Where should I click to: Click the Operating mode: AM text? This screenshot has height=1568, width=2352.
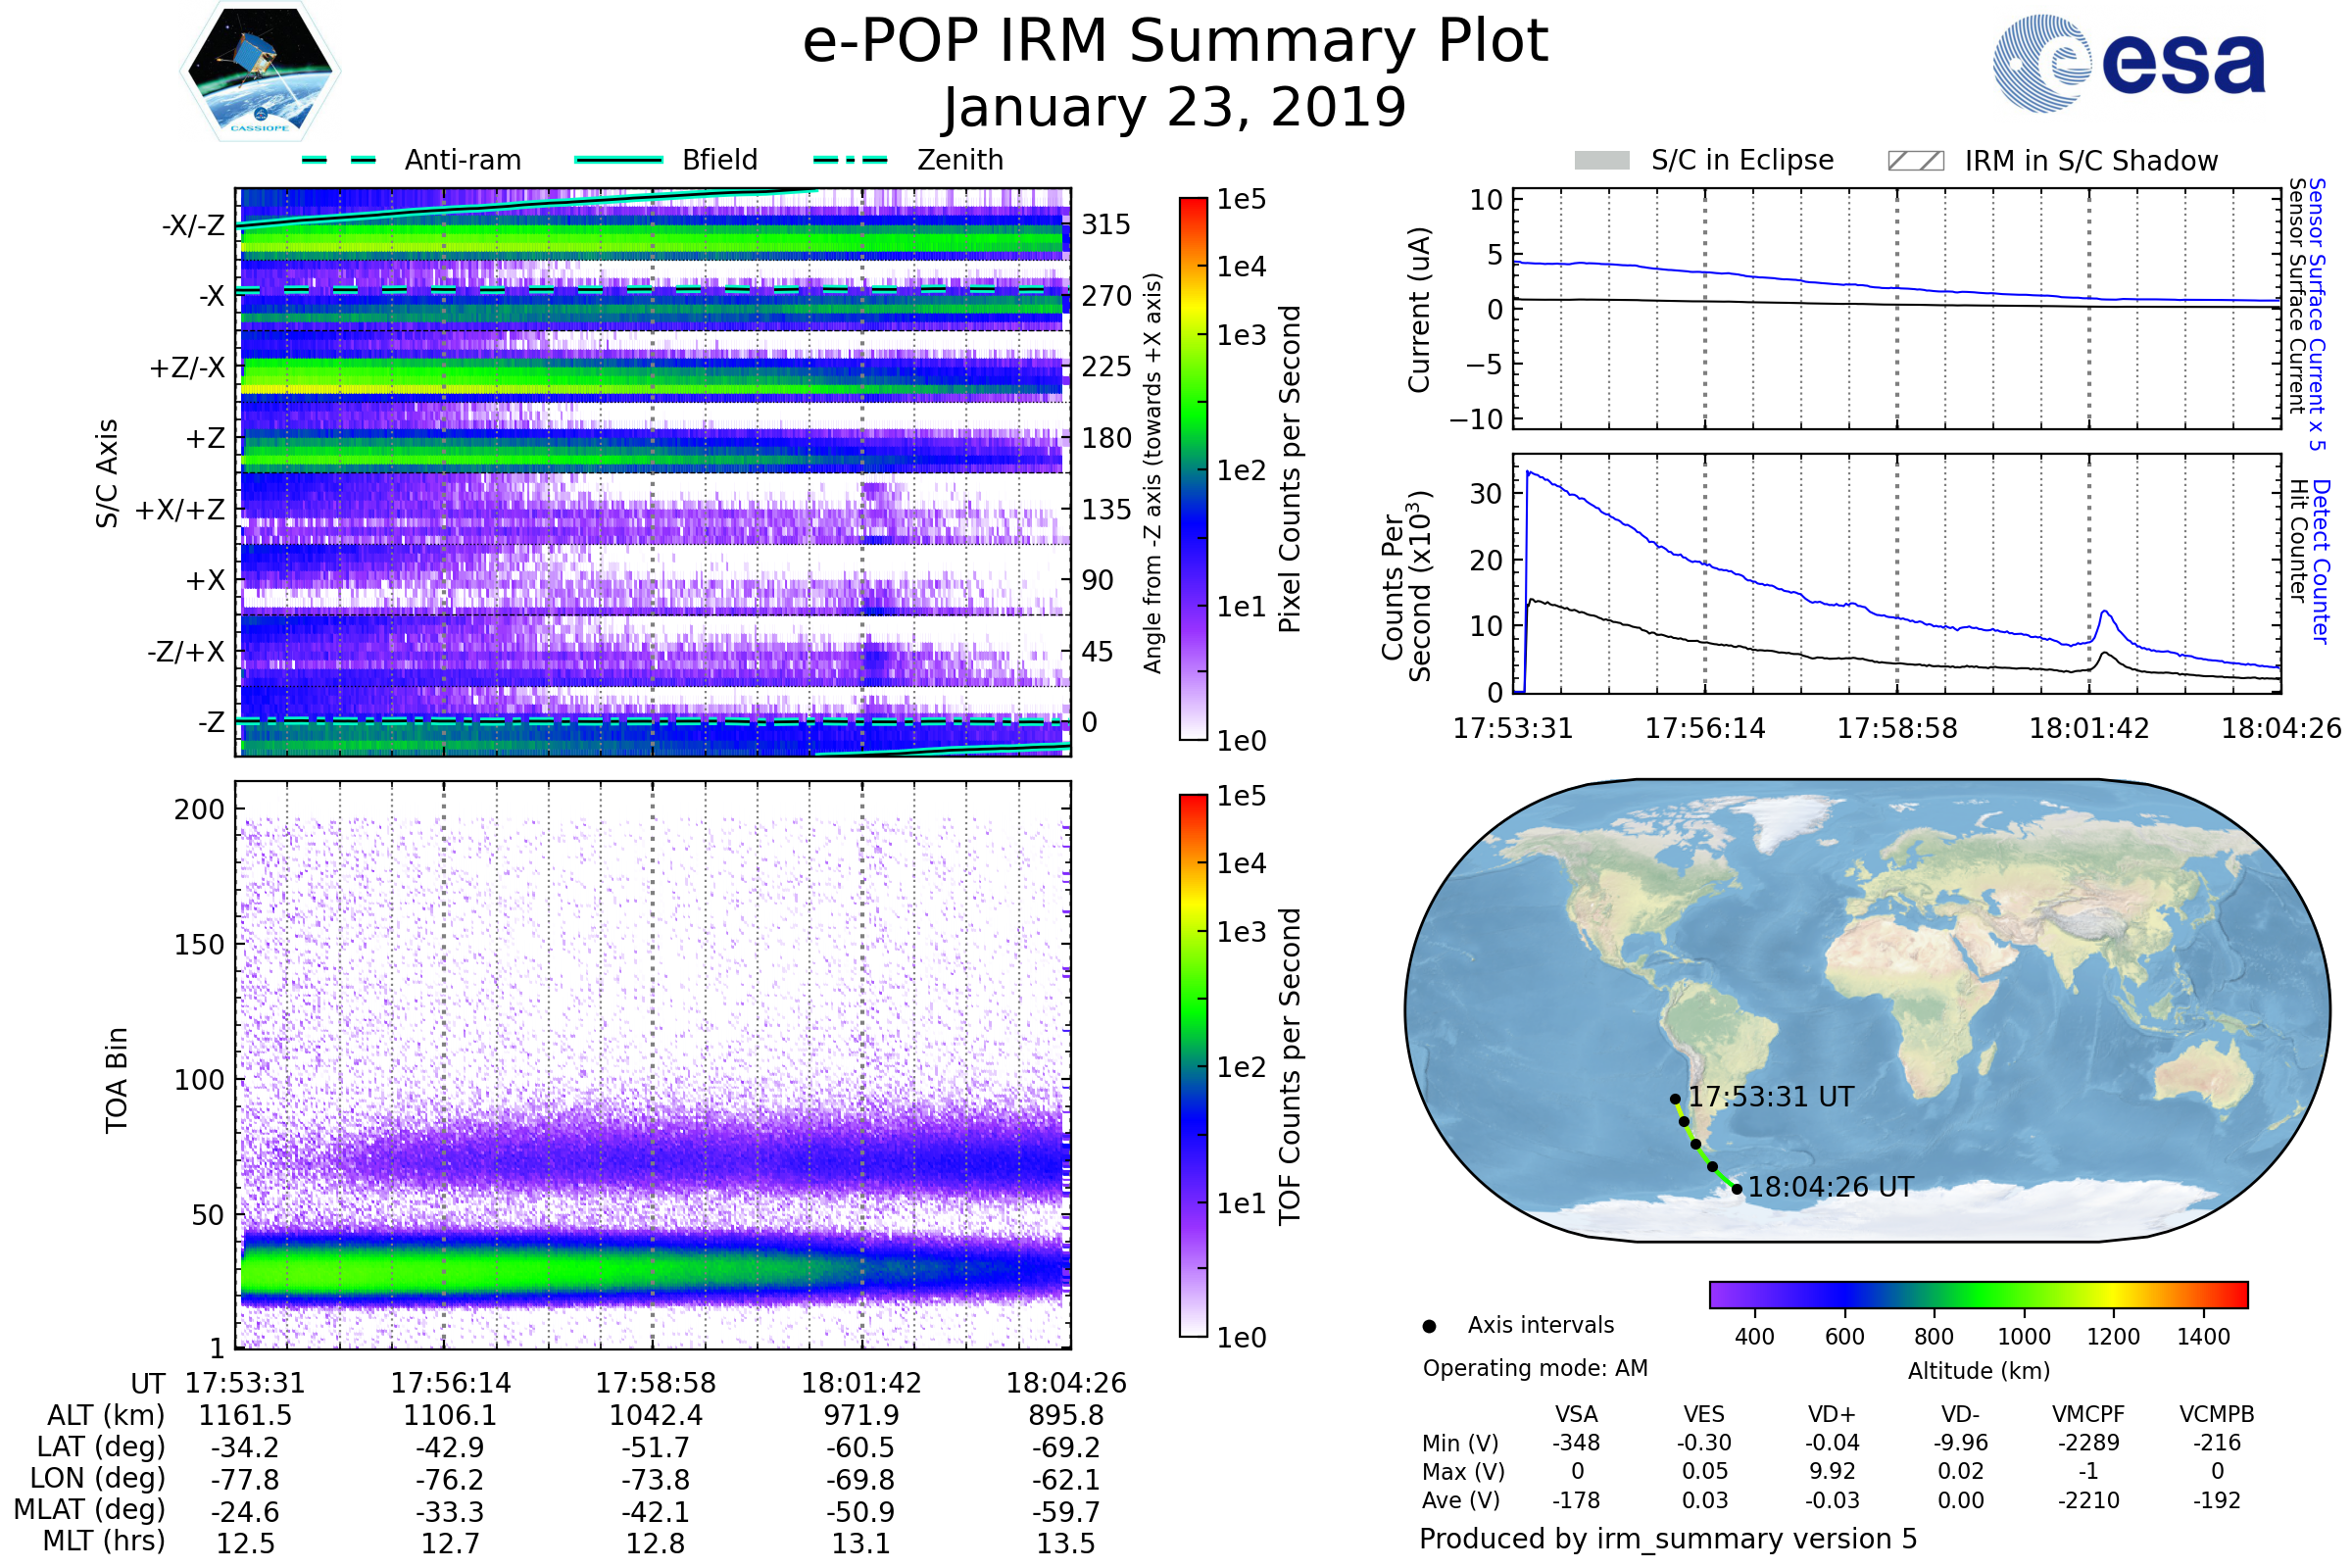1535,1368
